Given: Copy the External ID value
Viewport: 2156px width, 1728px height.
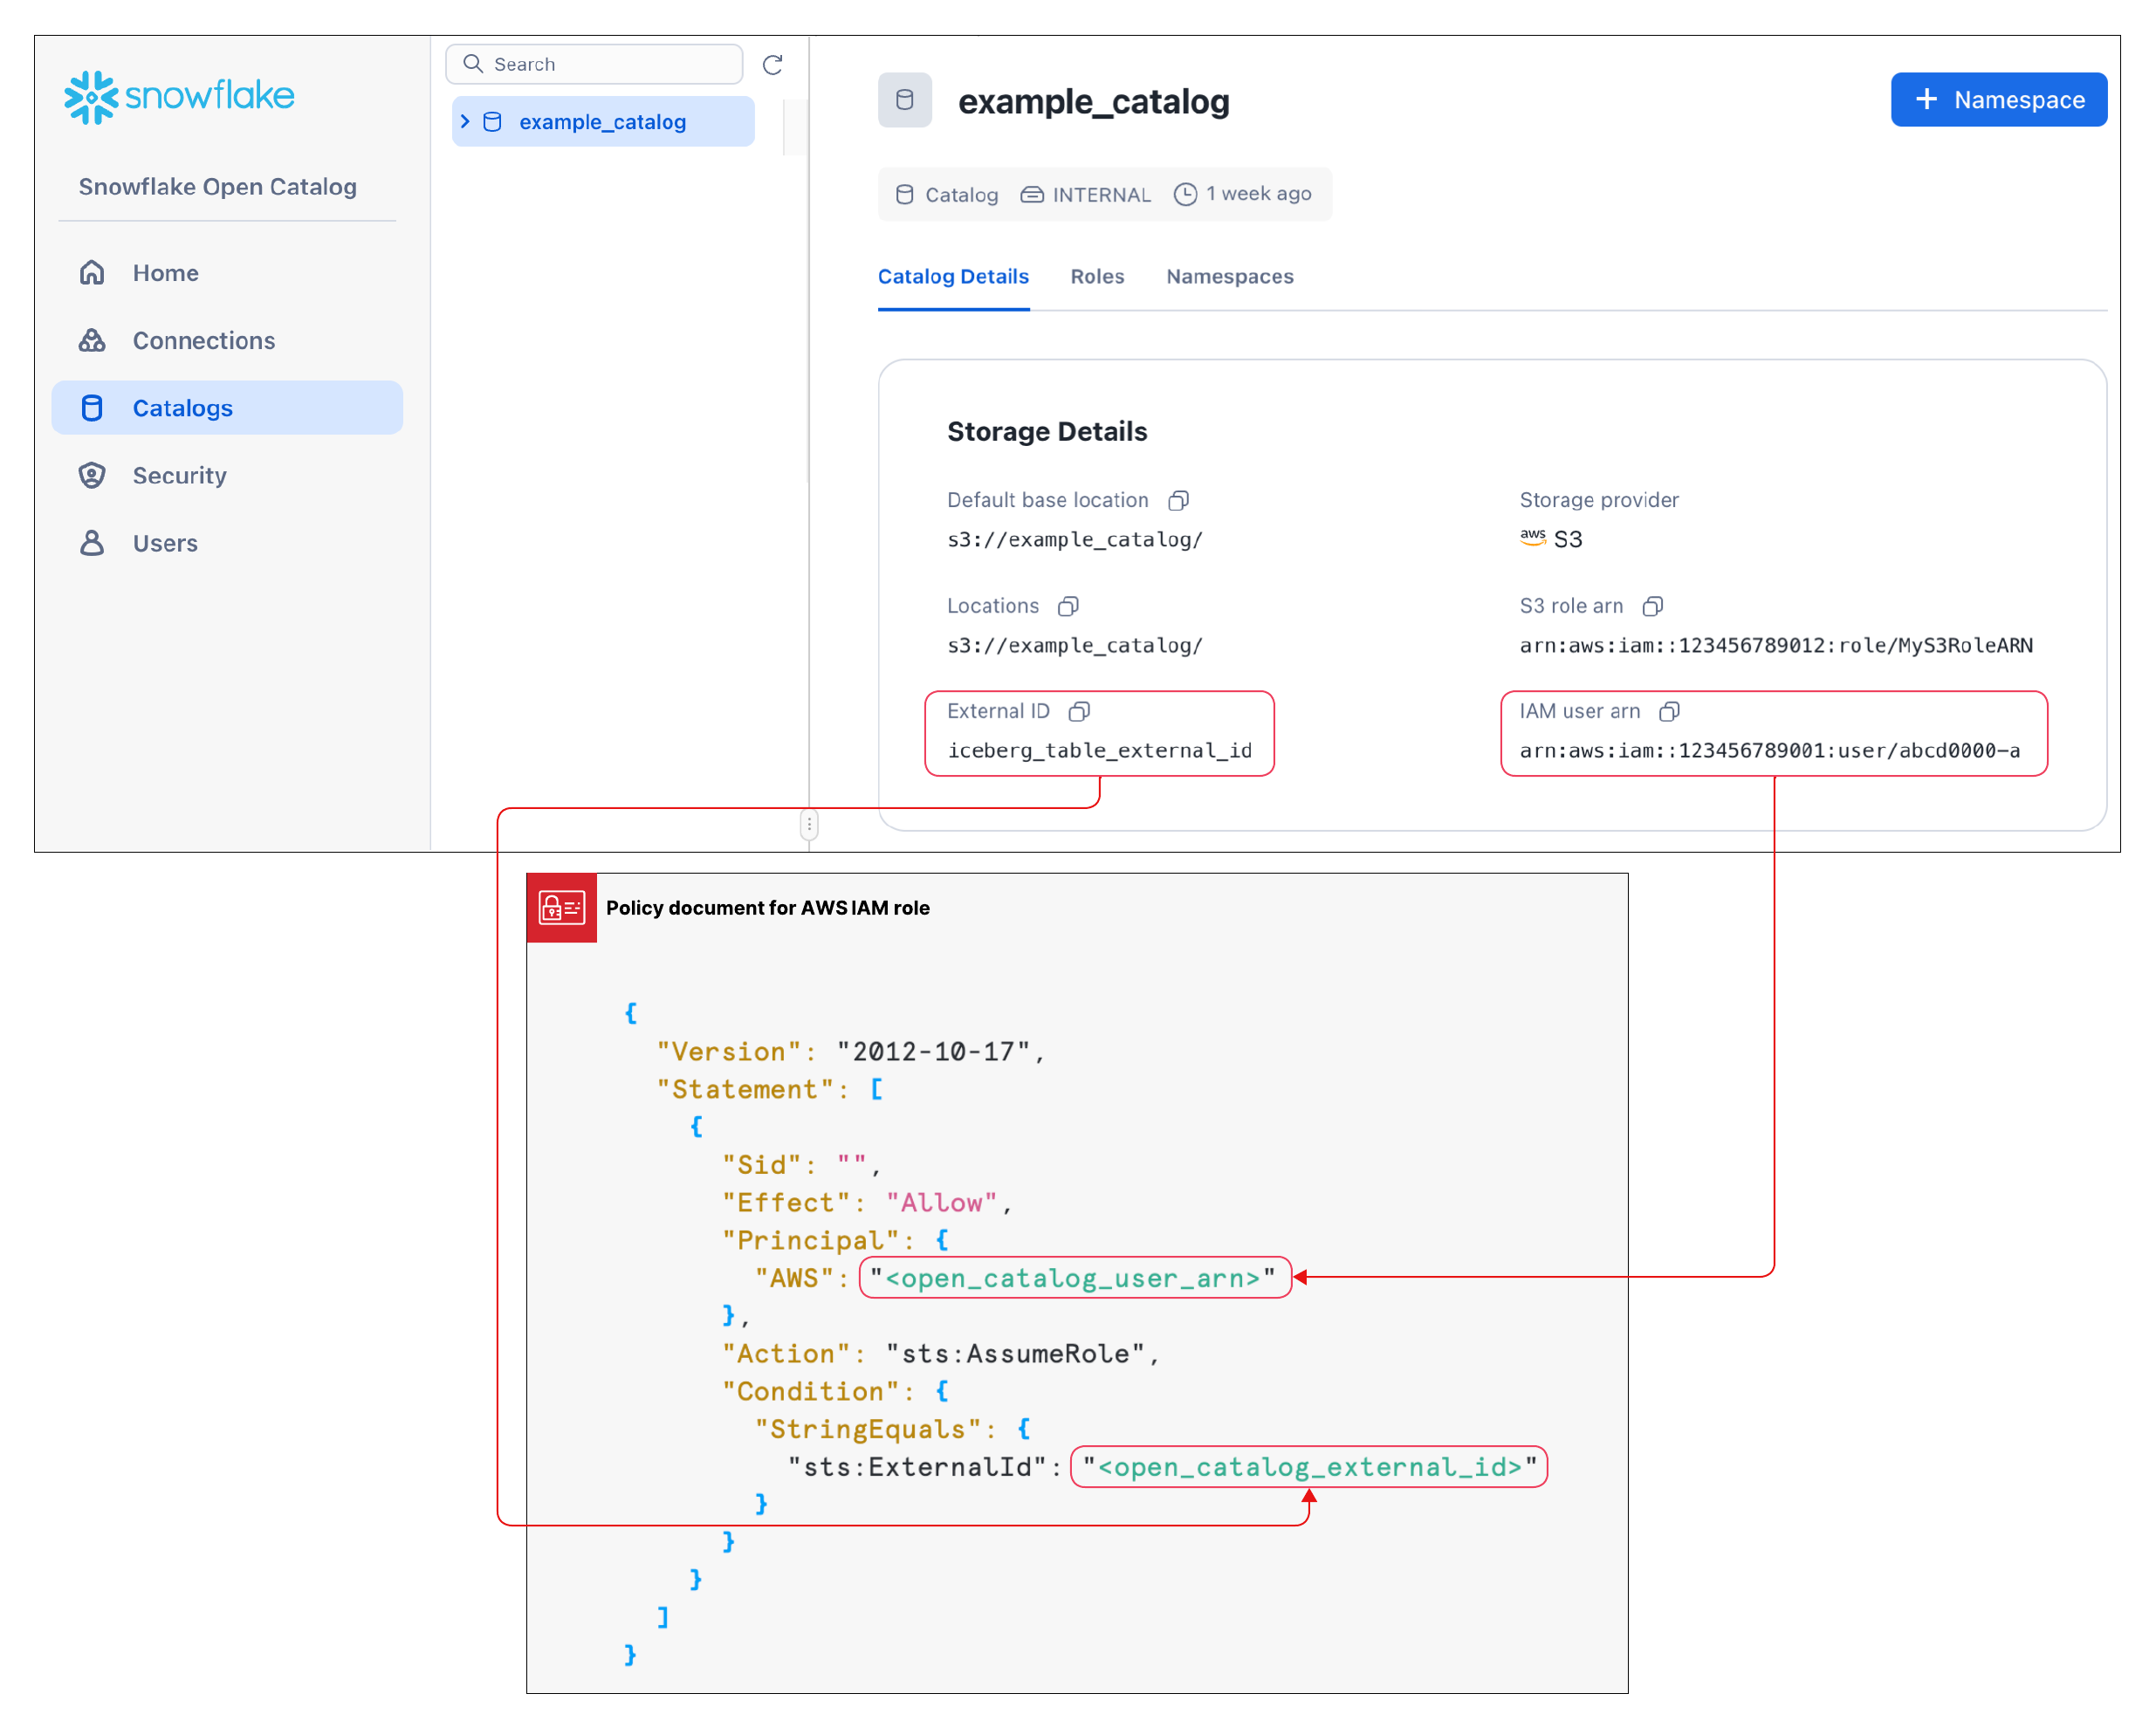Looking at the screenshot, I should click(x=1078, y=711).
